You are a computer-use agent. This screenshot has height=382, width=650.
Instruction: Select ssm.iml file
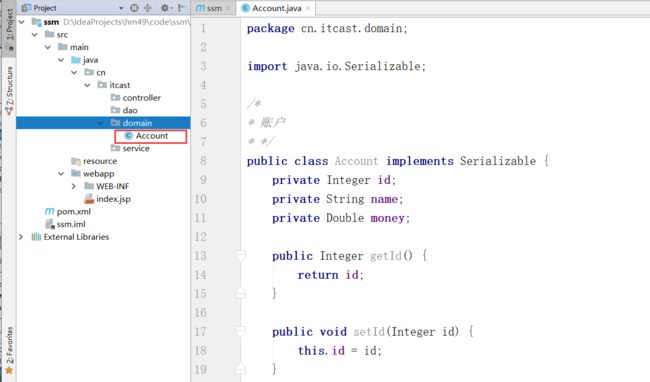[71, 224]
